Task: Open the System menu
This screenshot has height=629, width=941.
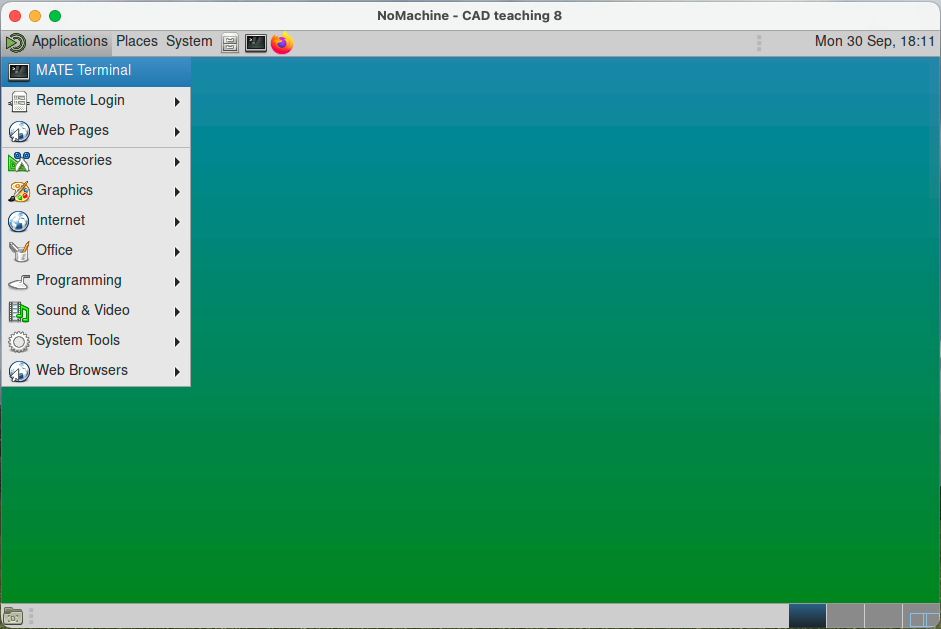Action: pos(188,41)
